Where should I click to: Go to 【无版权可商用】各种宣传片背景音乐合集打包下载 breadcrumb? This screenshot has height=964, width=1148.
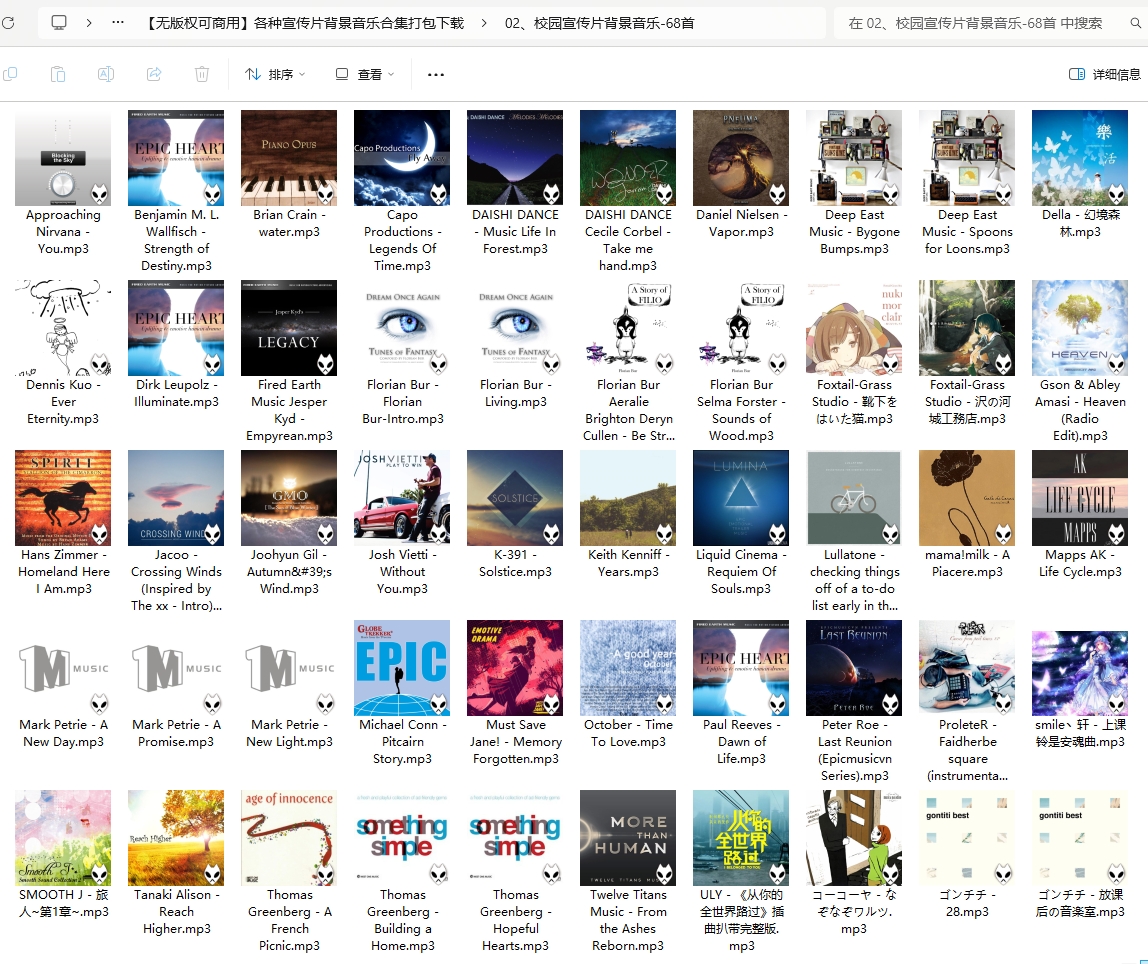click(x=304, y=22)
